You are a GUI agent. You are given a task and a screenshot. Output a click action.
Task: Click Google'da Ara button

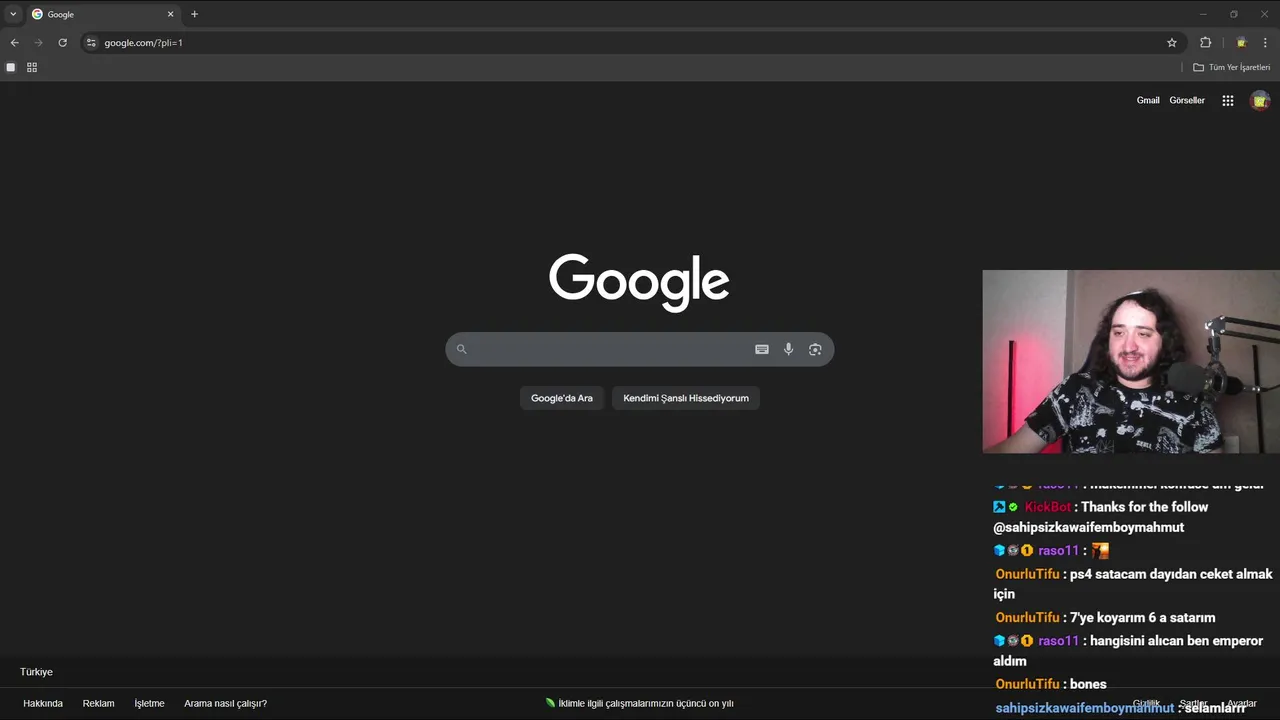pos(562,398)
